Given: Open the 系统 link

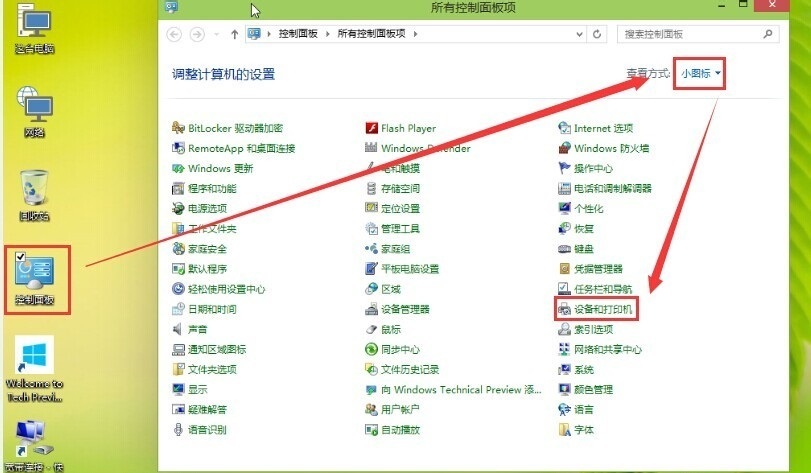Looking at the screenshot, I should [x=584, y=370].
